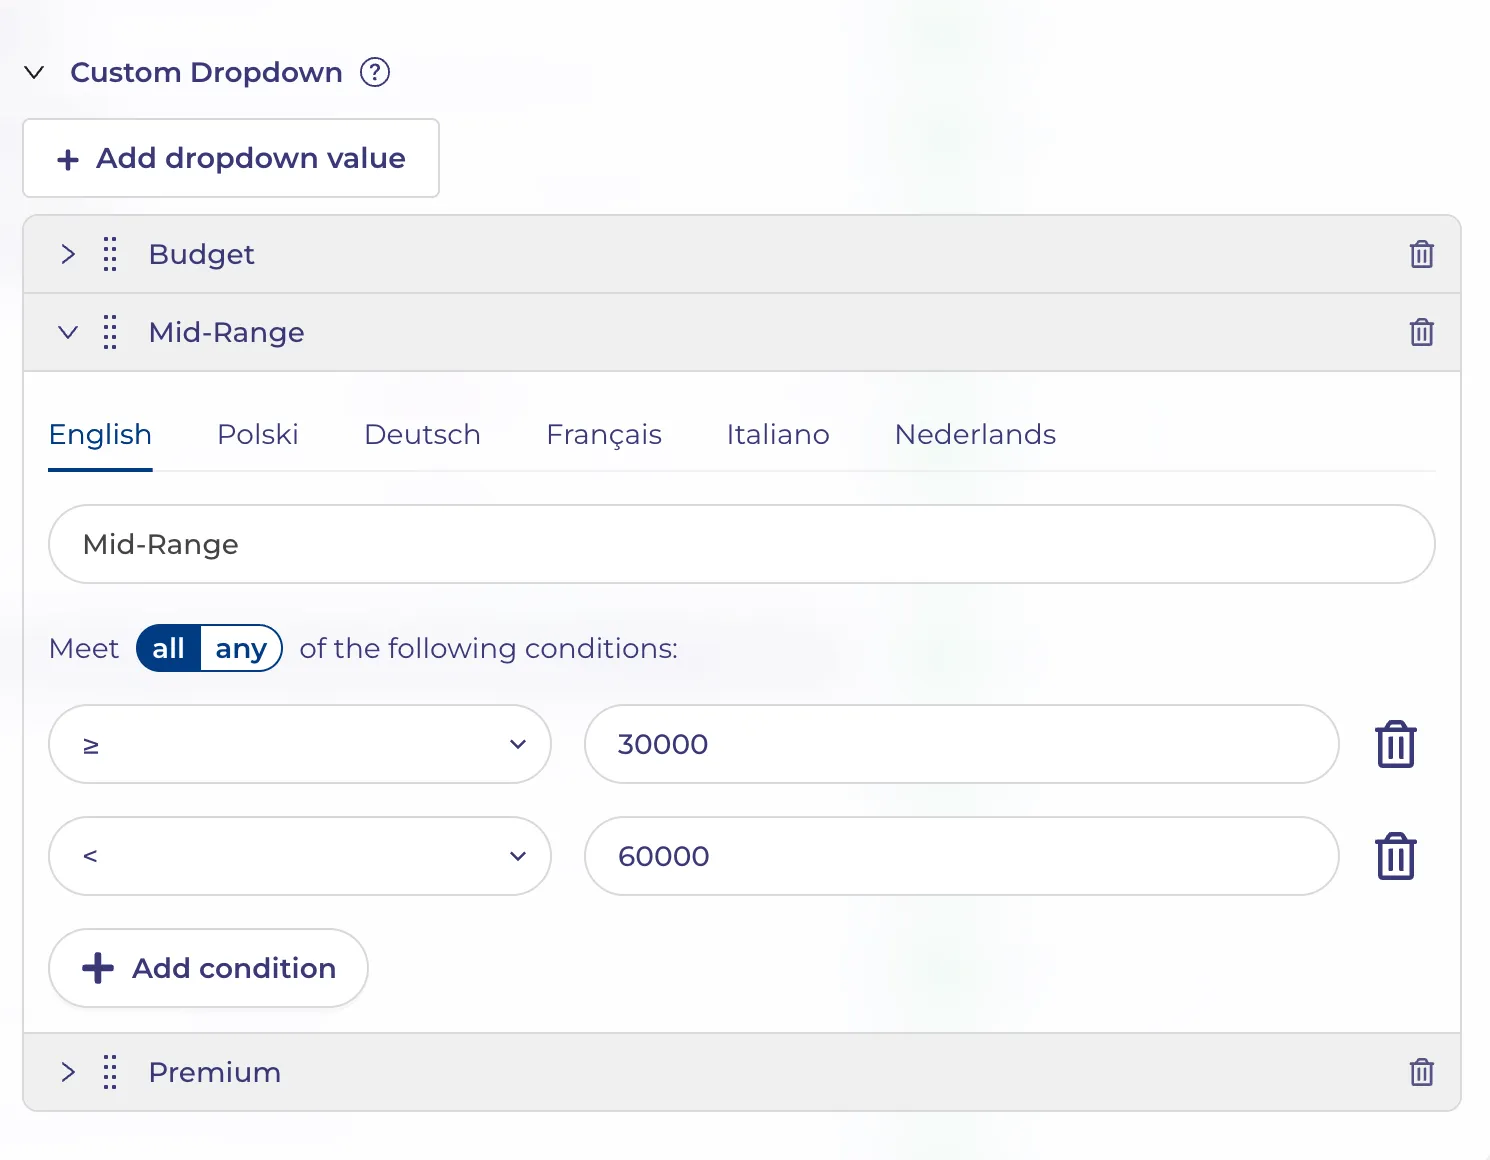Switch to the Deutsch tab
The width and height of the screenshot is (1490, 1160).
(x=422, y=434)
